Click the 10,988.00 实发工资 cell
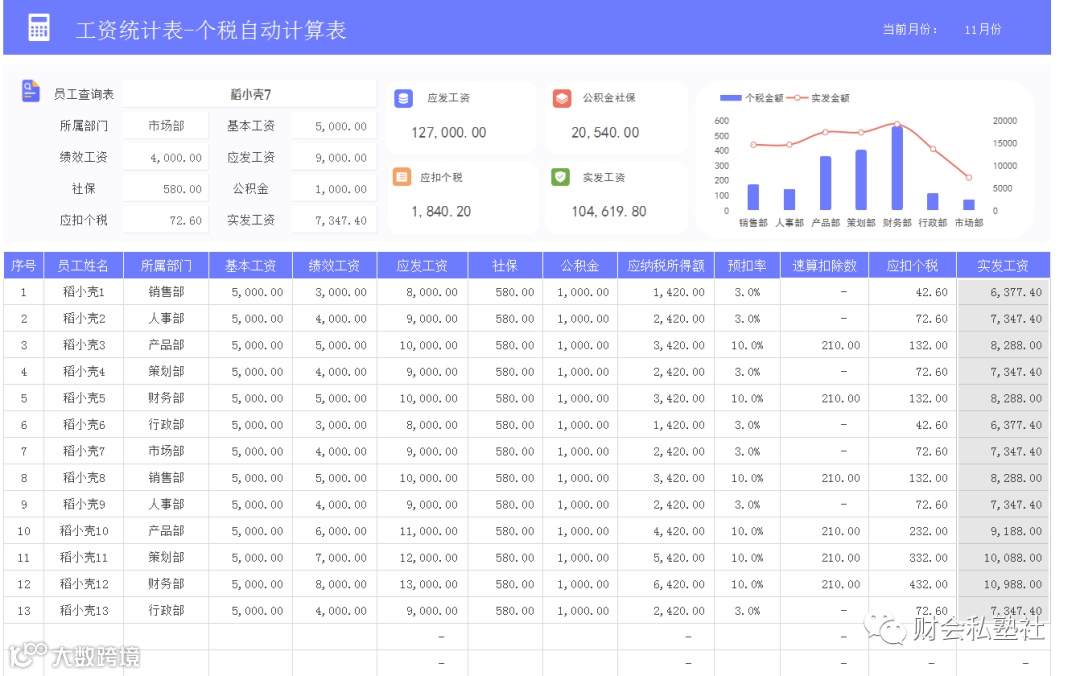This screenshot has height=676, width=1080. pyautogui.click(x=1003, y=584)
